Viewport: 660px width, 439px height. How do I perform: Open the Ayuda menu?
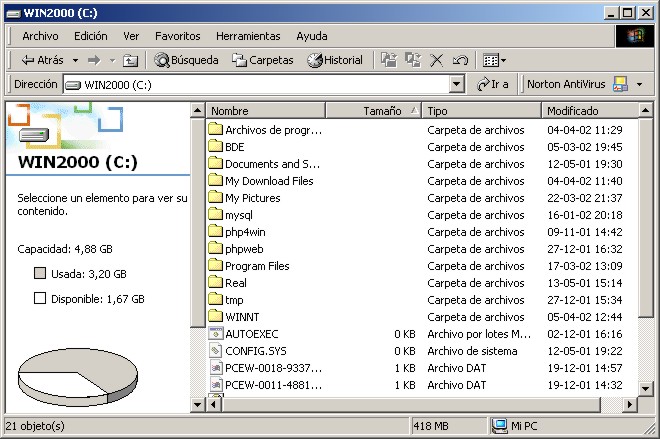(x=312, y=36)
